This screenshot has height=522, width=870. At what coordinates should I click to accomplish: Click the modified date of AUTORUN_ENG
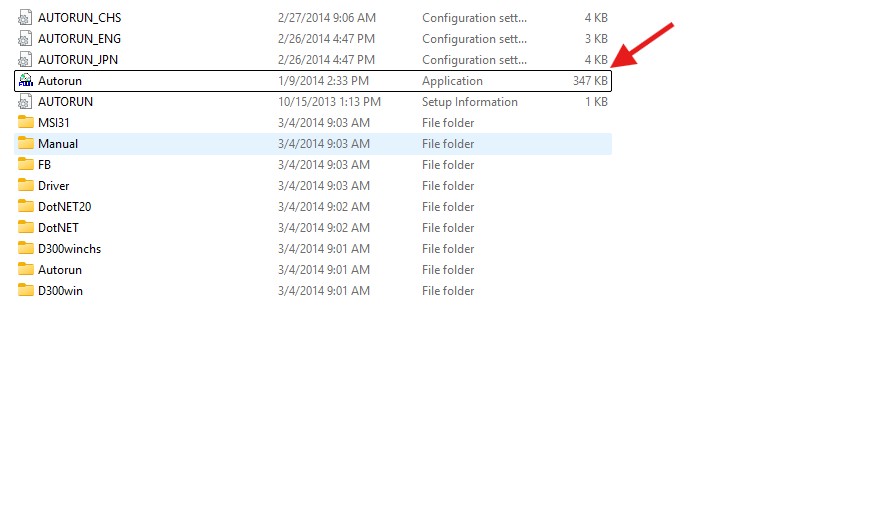[x=326, y=39]
